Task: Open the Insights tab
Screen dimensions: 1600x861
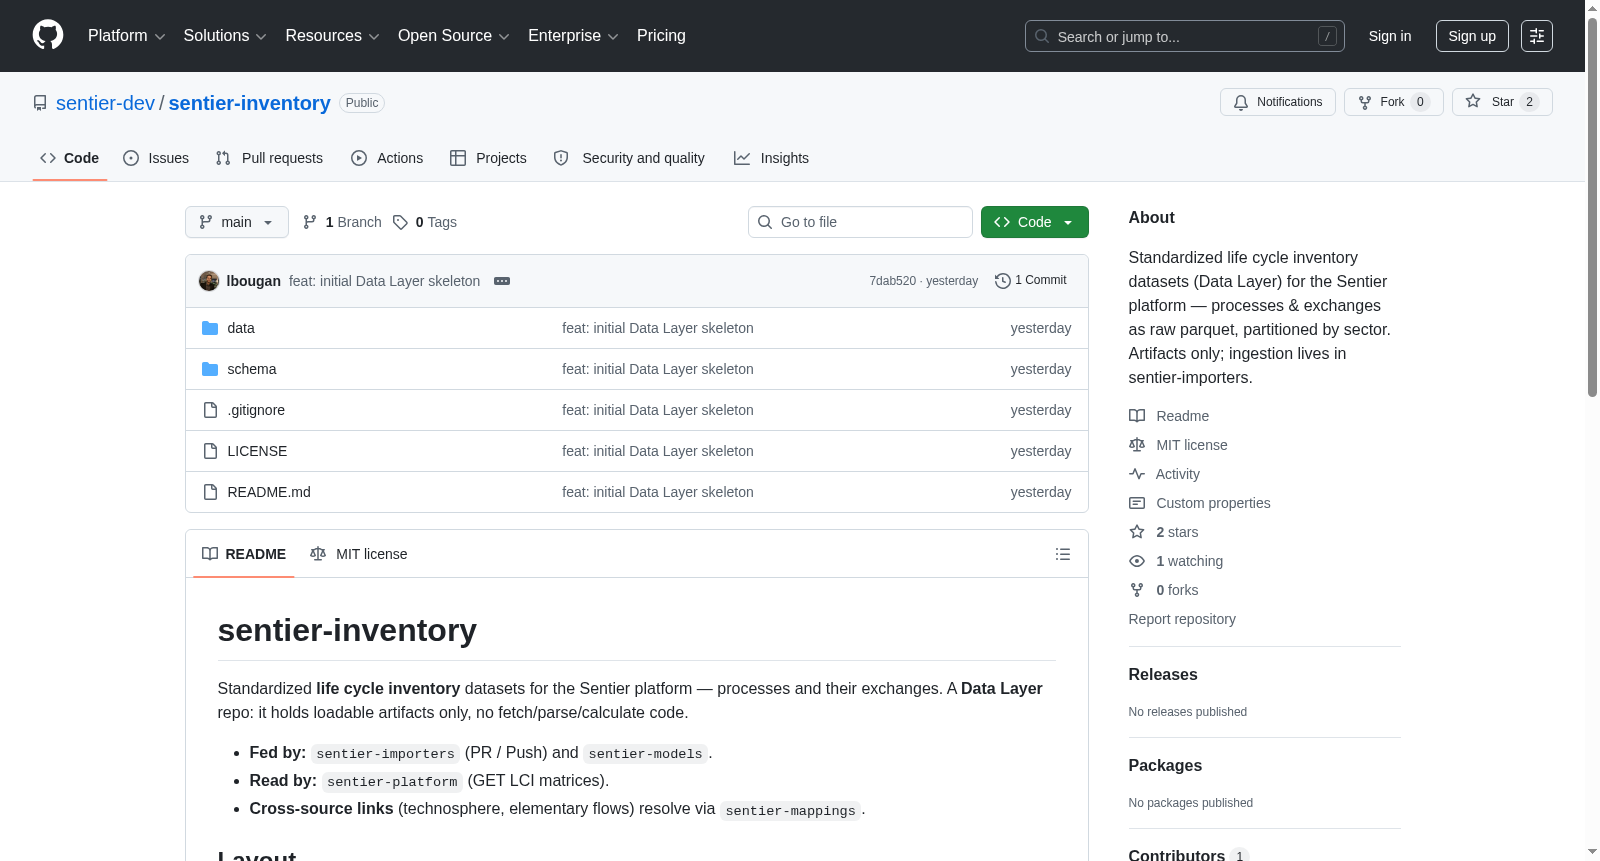Action: [x=771, y=158]
